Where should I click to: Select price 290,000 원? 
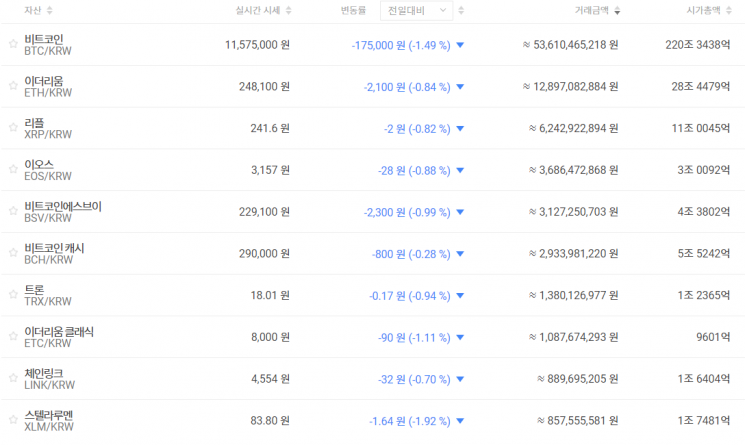coord(264,254)
